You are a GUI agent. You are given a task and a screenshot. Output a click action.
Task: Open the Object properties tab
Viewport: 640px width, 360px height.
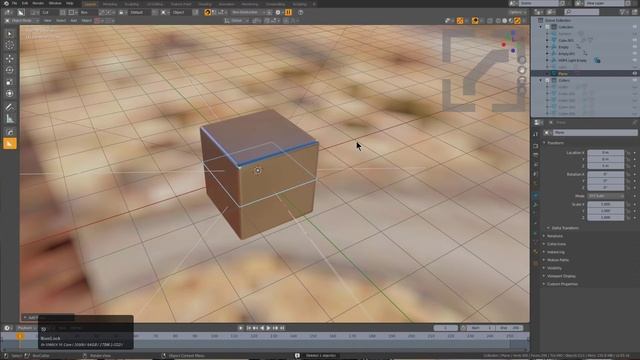click(x=536, y=195)
